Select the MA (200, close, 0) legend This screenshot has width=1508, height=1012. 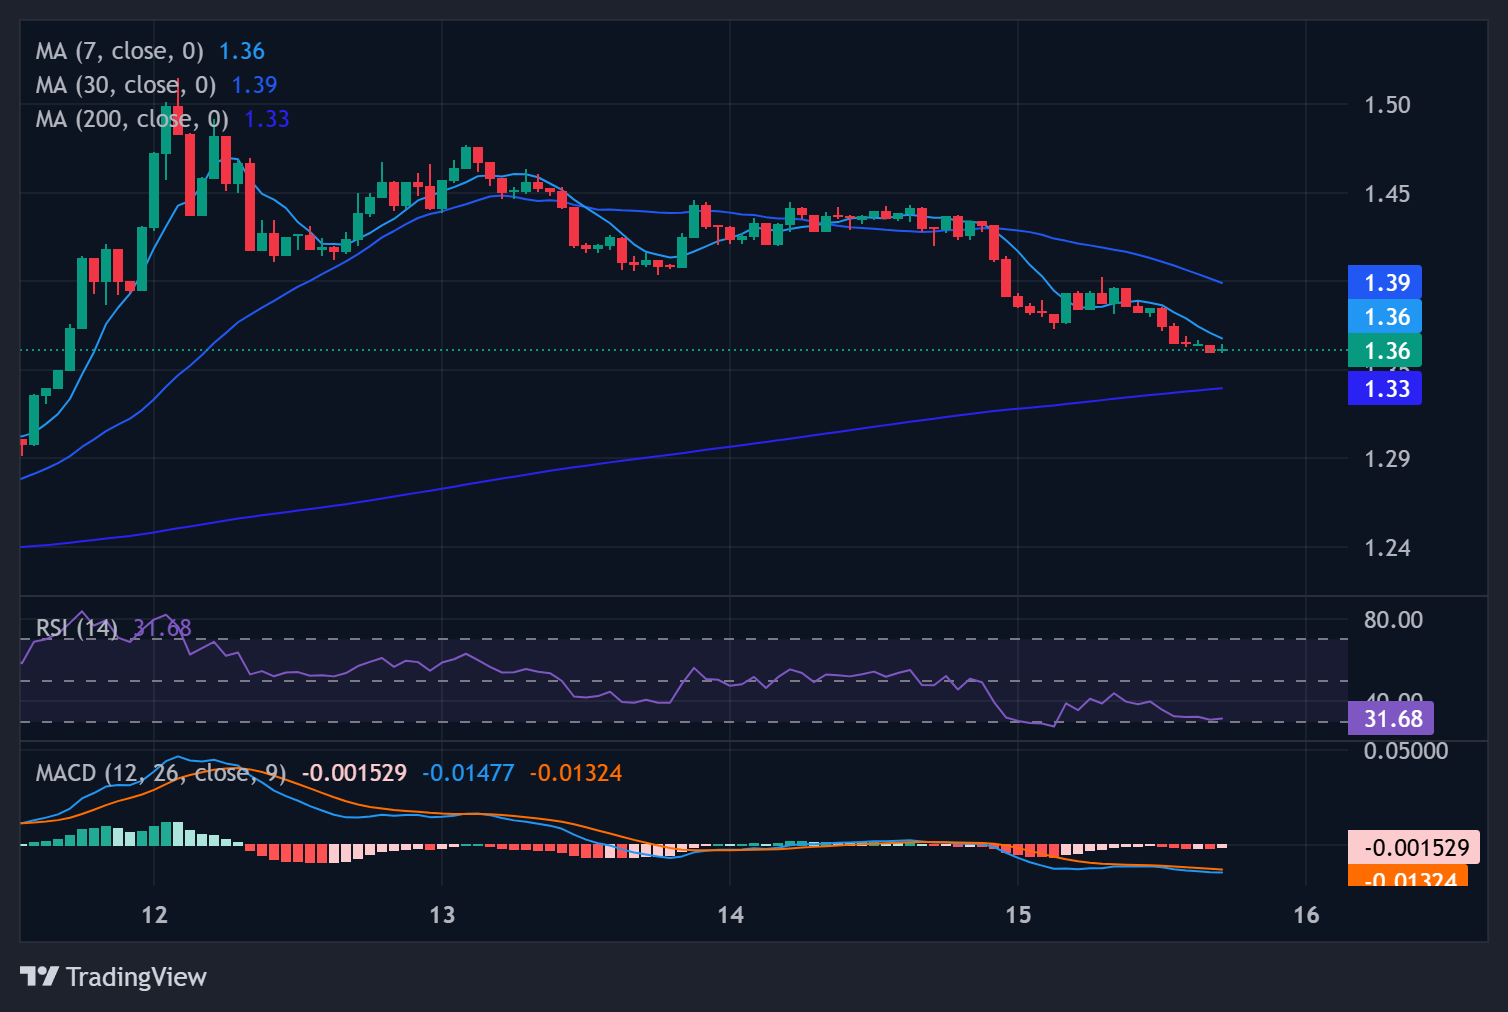[x=131, y=119]
